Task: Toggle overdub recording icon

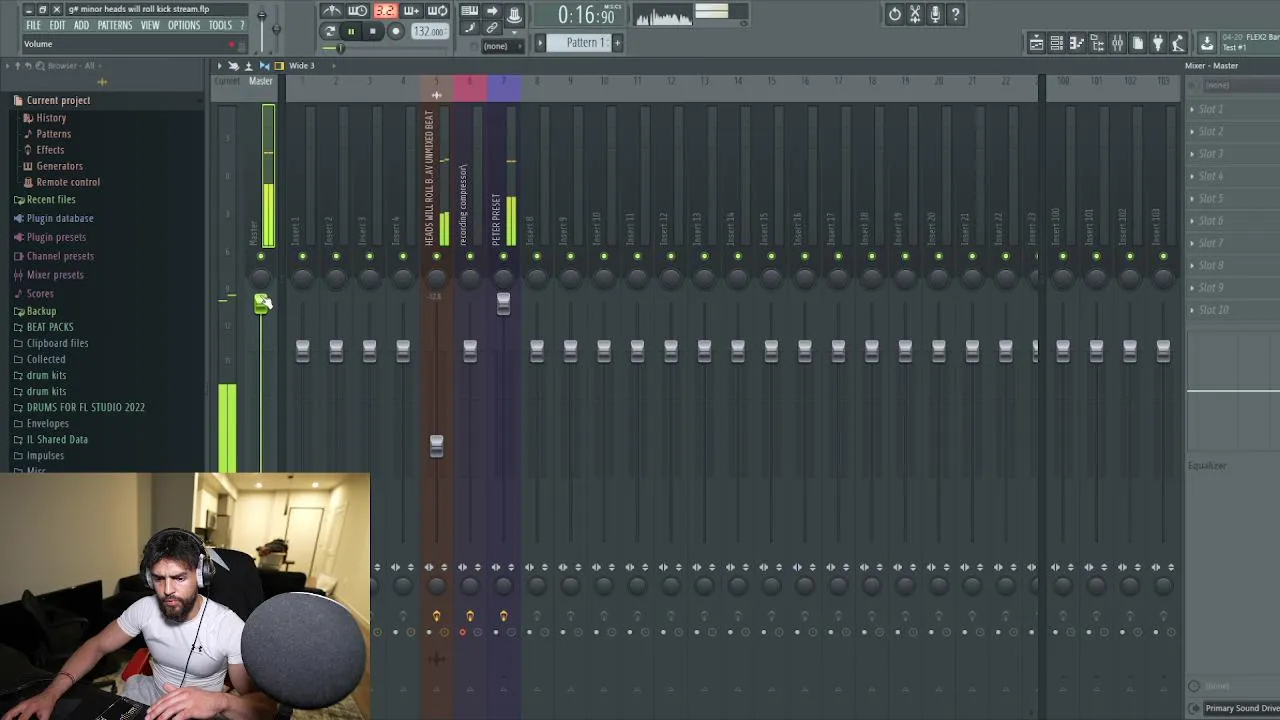Action: (411, 11)
